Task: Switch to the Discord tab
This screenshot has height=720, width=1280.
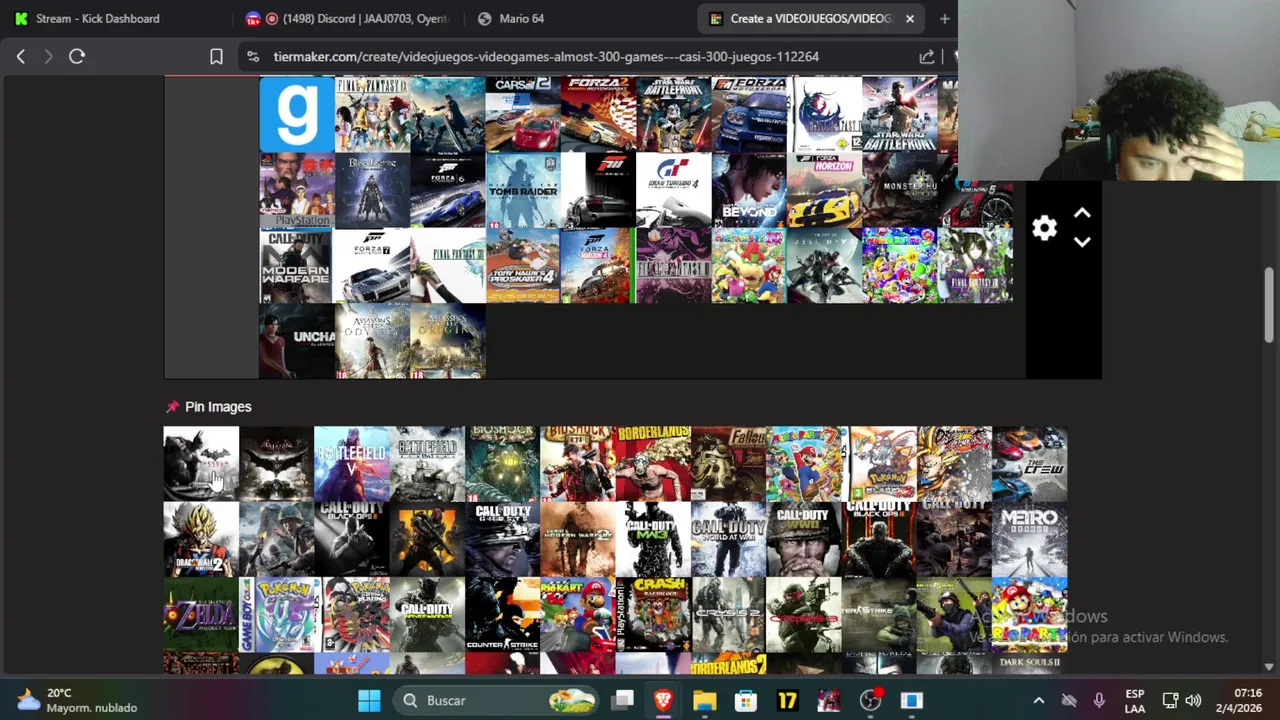Action: pyautogui.click(x=350, y=18)
